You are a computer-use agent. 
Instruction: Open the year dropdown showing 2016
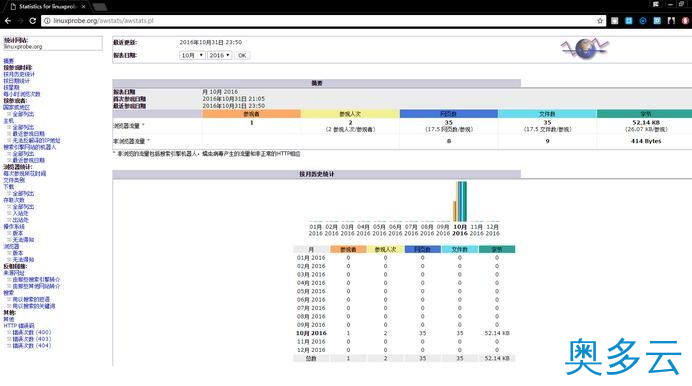[219, 56]
